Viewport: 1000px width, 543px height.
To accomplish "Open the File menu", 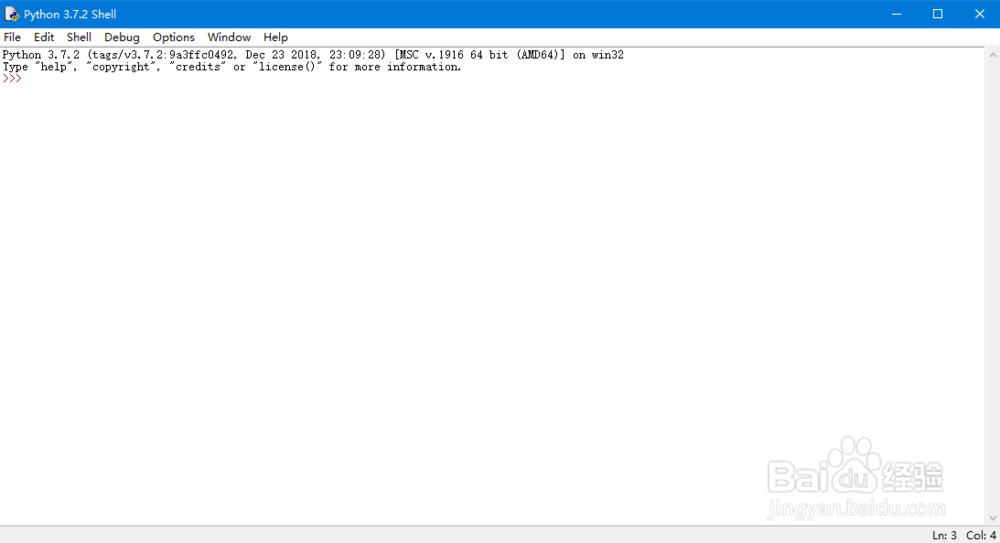I will (12, 37).
